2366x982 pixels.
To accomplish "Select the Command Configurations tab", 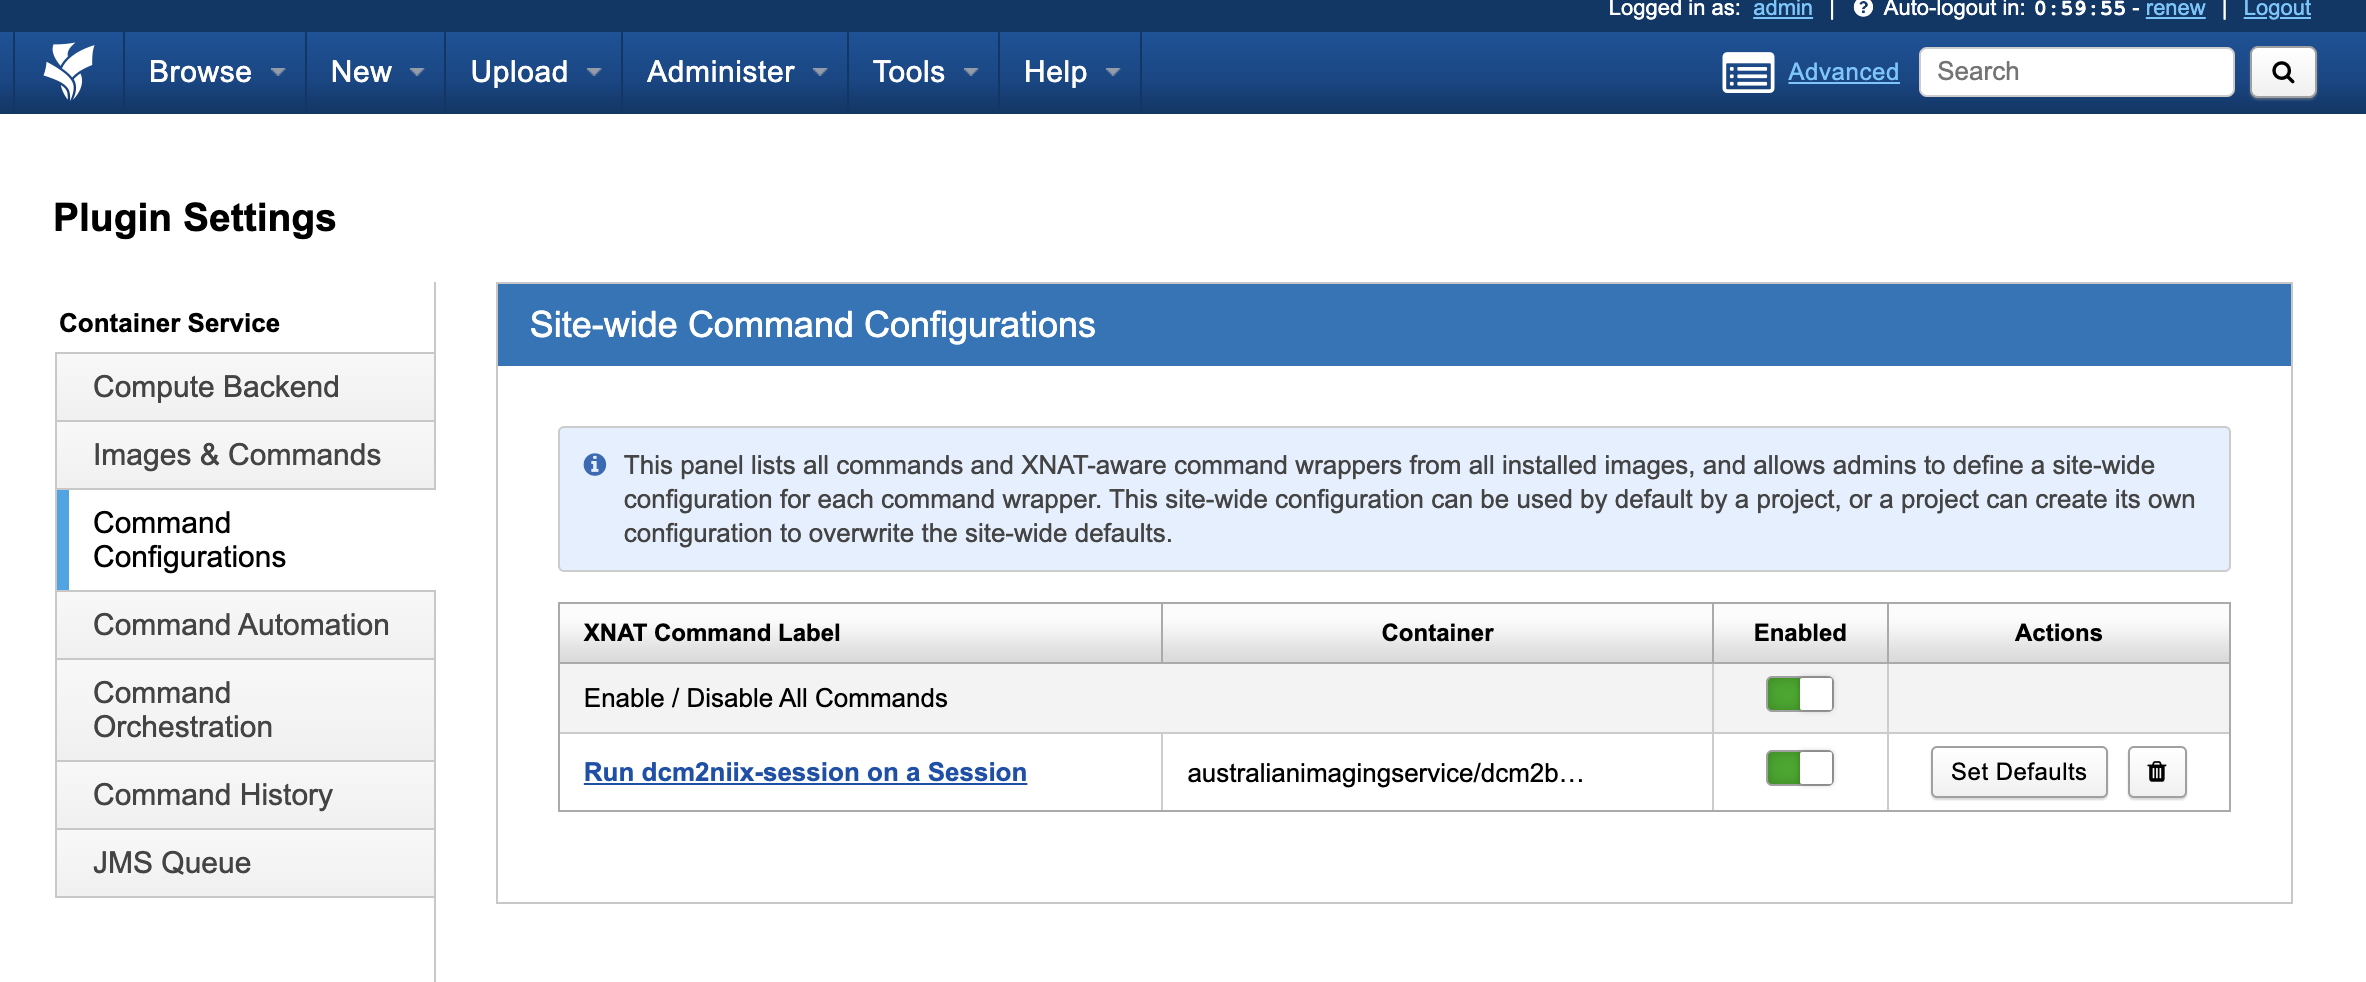I will pos(246,540).
